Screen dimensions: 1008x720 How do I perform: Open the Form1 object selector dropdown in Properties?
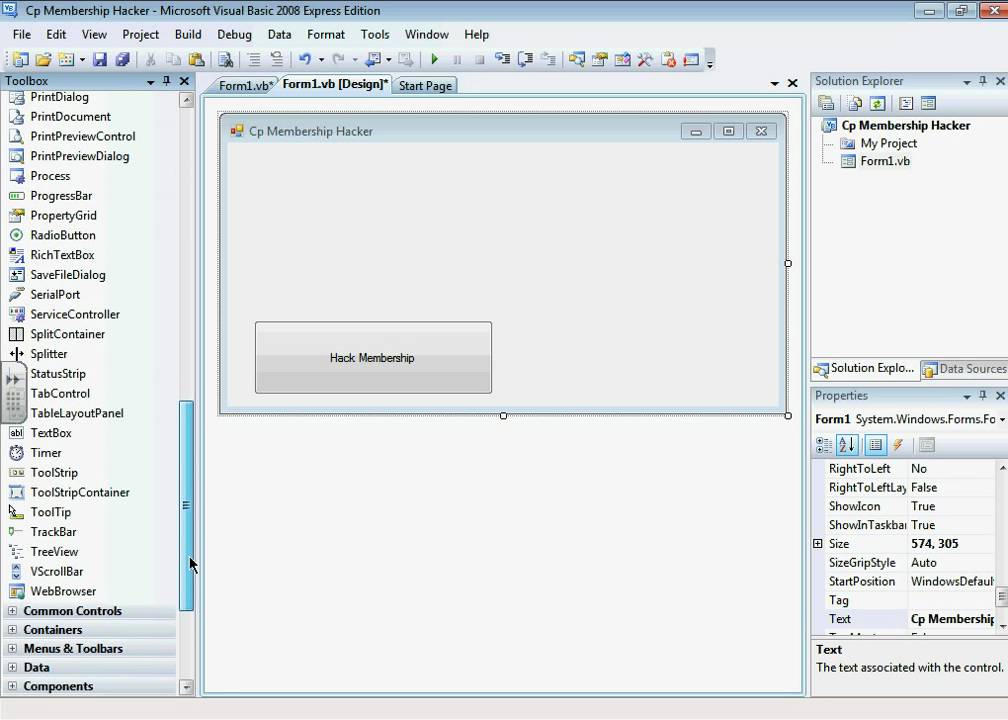(1002, 419)
